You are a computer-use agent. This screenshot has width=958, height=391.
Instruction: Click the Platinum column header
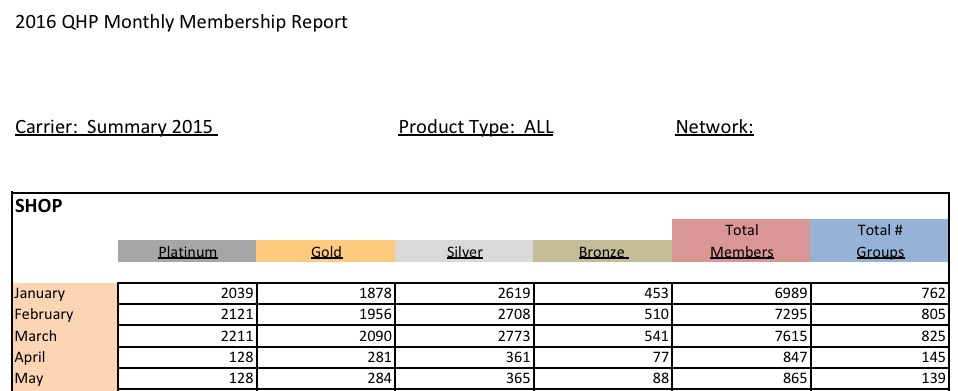(x=187, y=251)
